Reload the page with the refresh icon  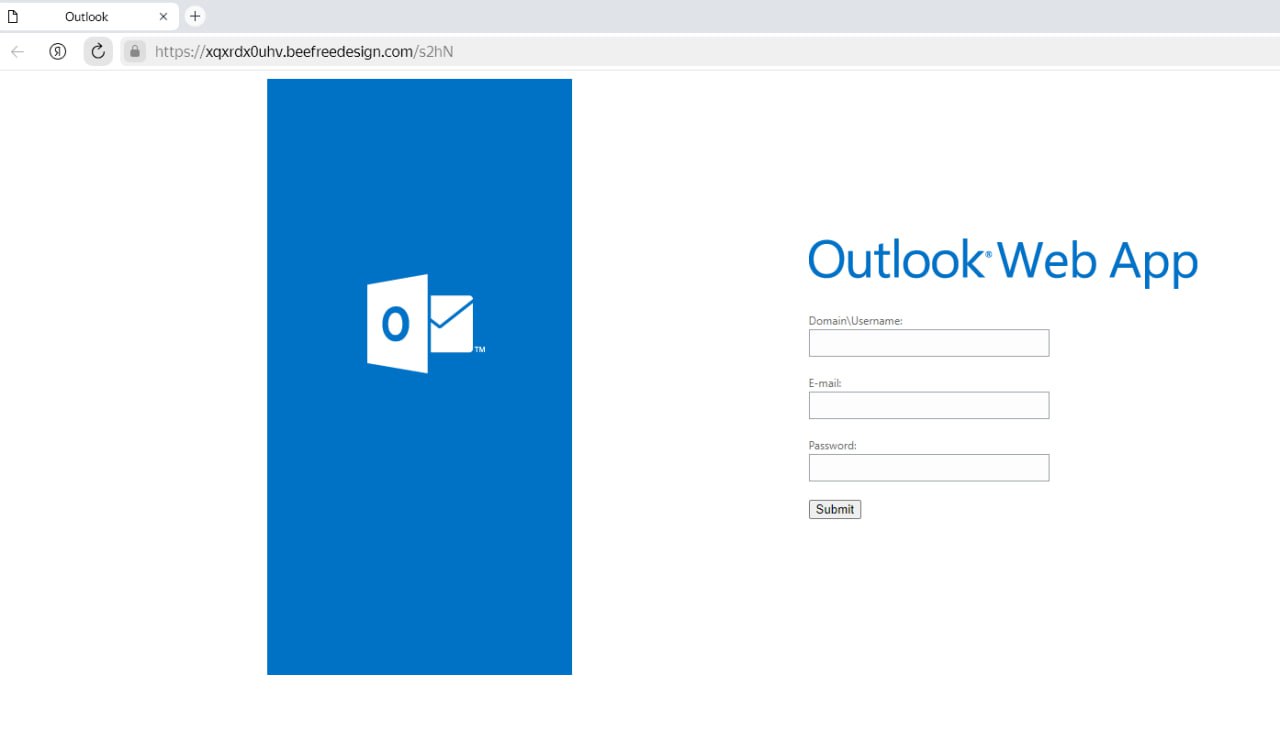click(x=98, y=51)
